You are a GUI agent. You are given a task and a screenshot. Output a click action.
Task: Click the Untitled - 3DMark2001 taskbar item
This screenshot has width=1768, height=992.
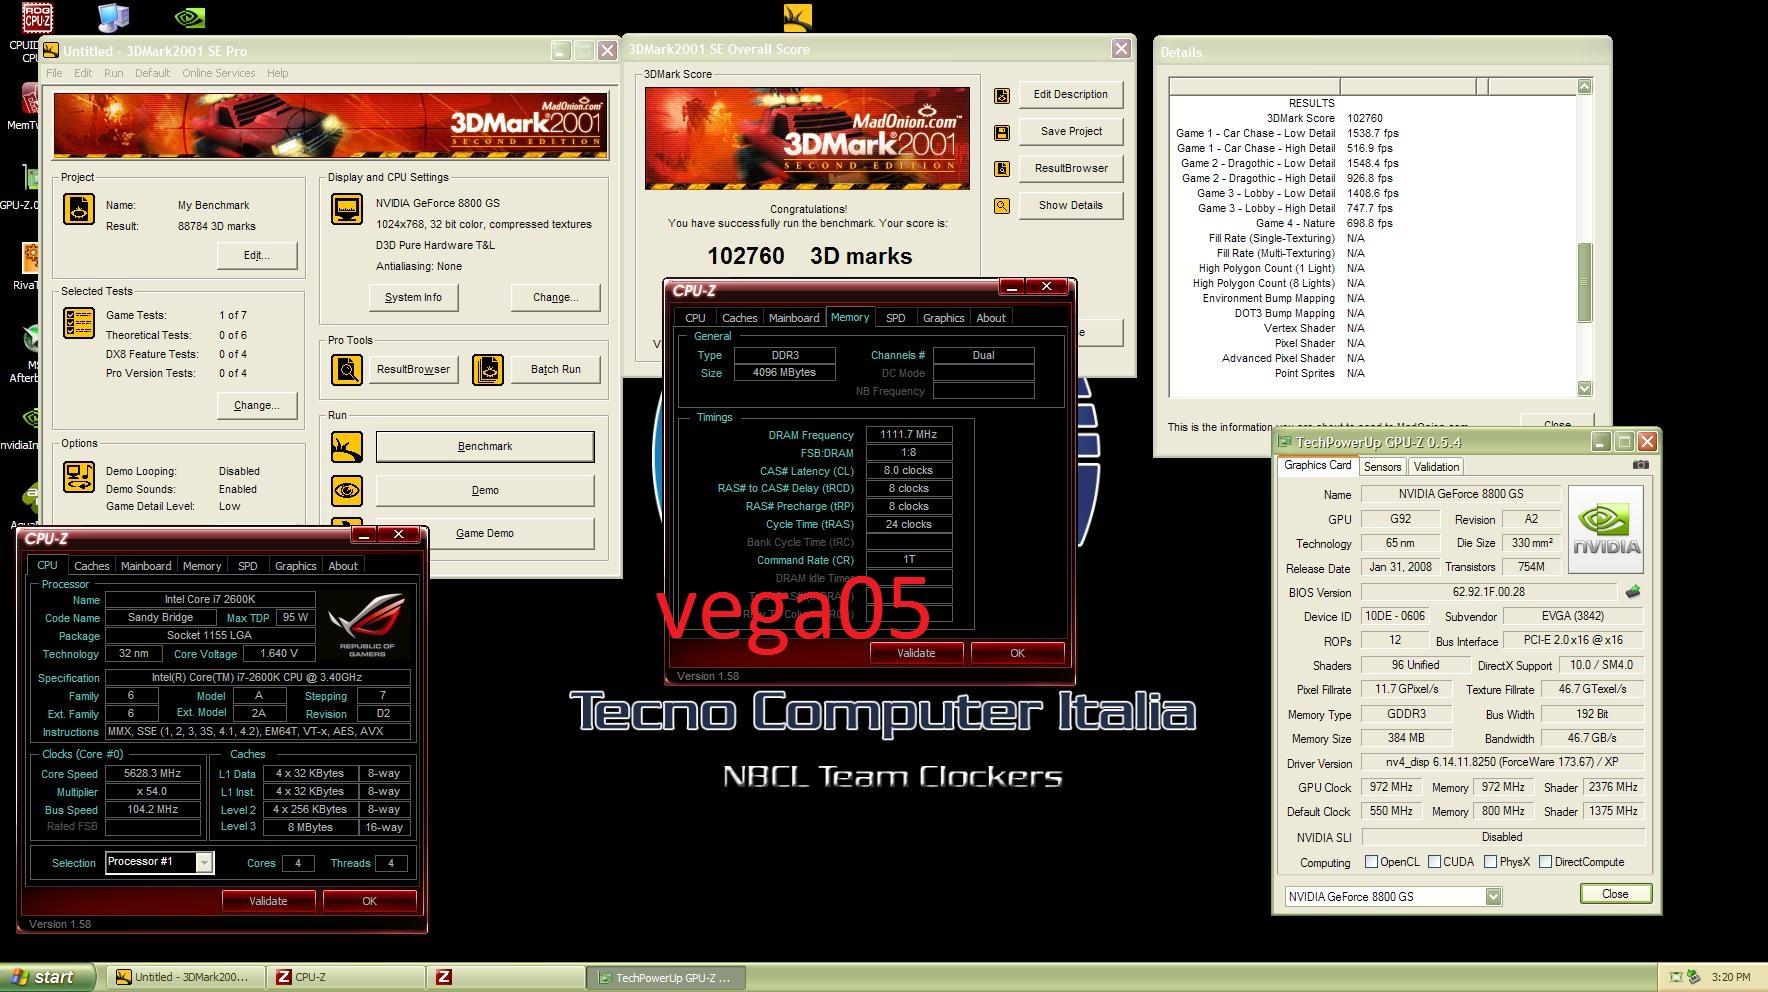pos(186,977)
